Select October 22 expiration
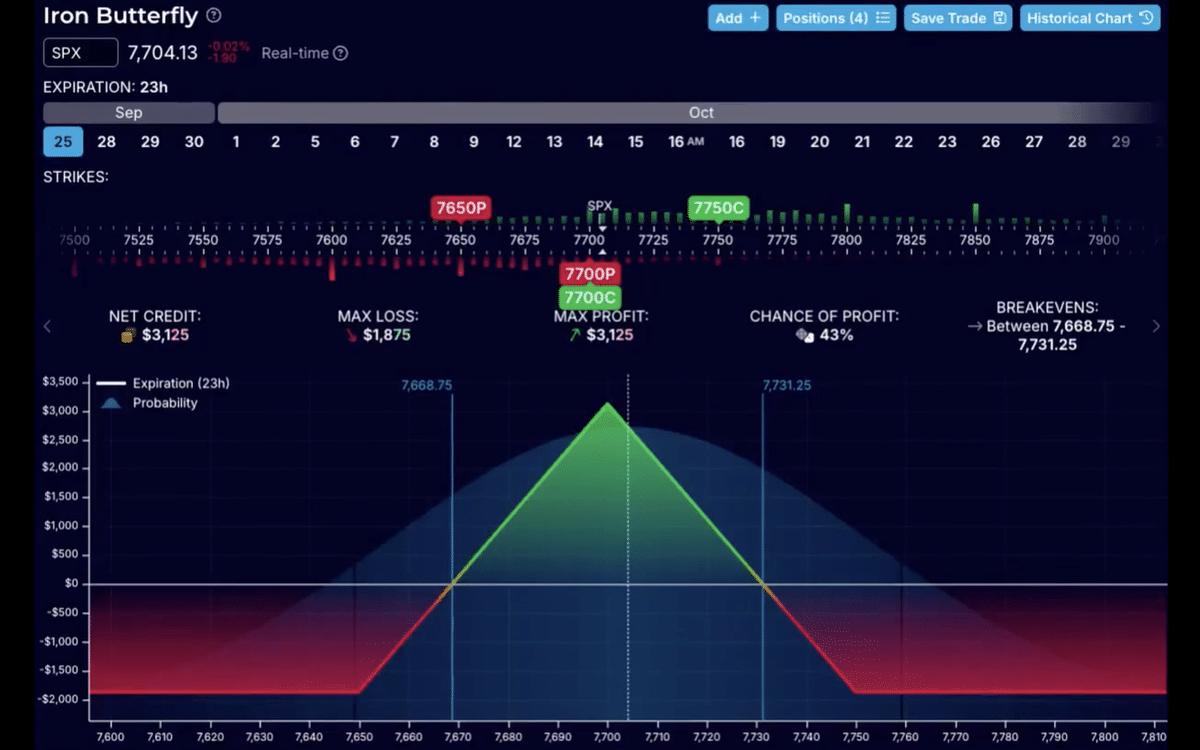 (x=904, y=142)
